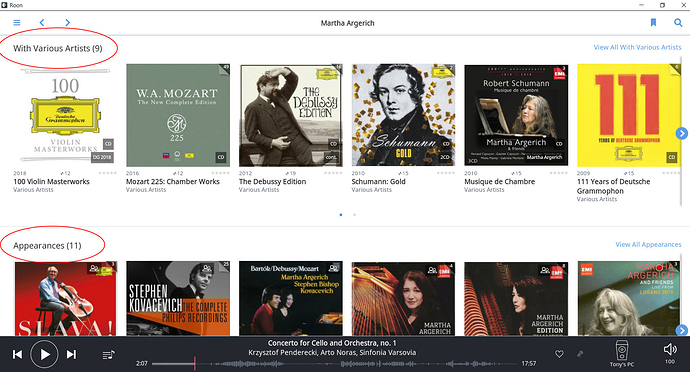Viewport: 690px width, 372px height.
Task: Show next Various Artists albums with the arrow
Action: coord(682,133)
